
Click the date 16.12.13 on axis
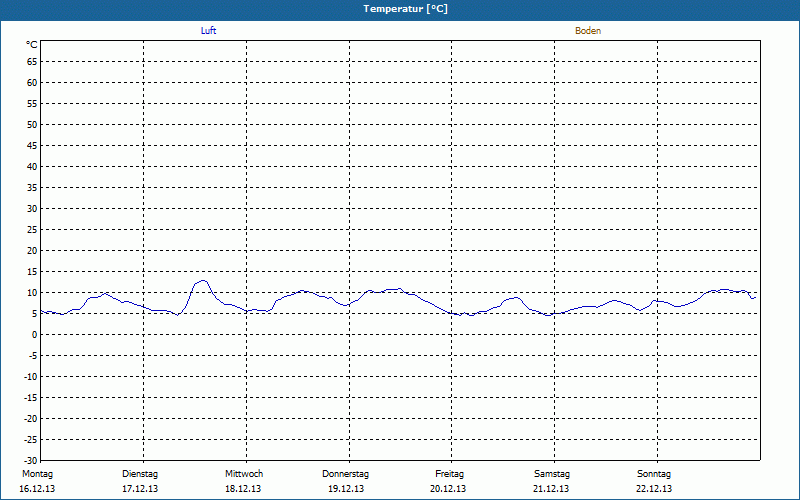[36, 489]
